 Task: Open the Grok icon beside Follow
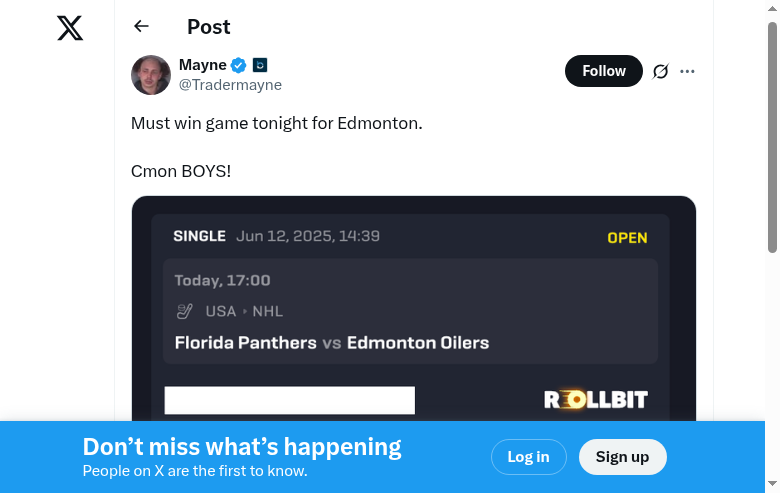(x=660, y=71)
